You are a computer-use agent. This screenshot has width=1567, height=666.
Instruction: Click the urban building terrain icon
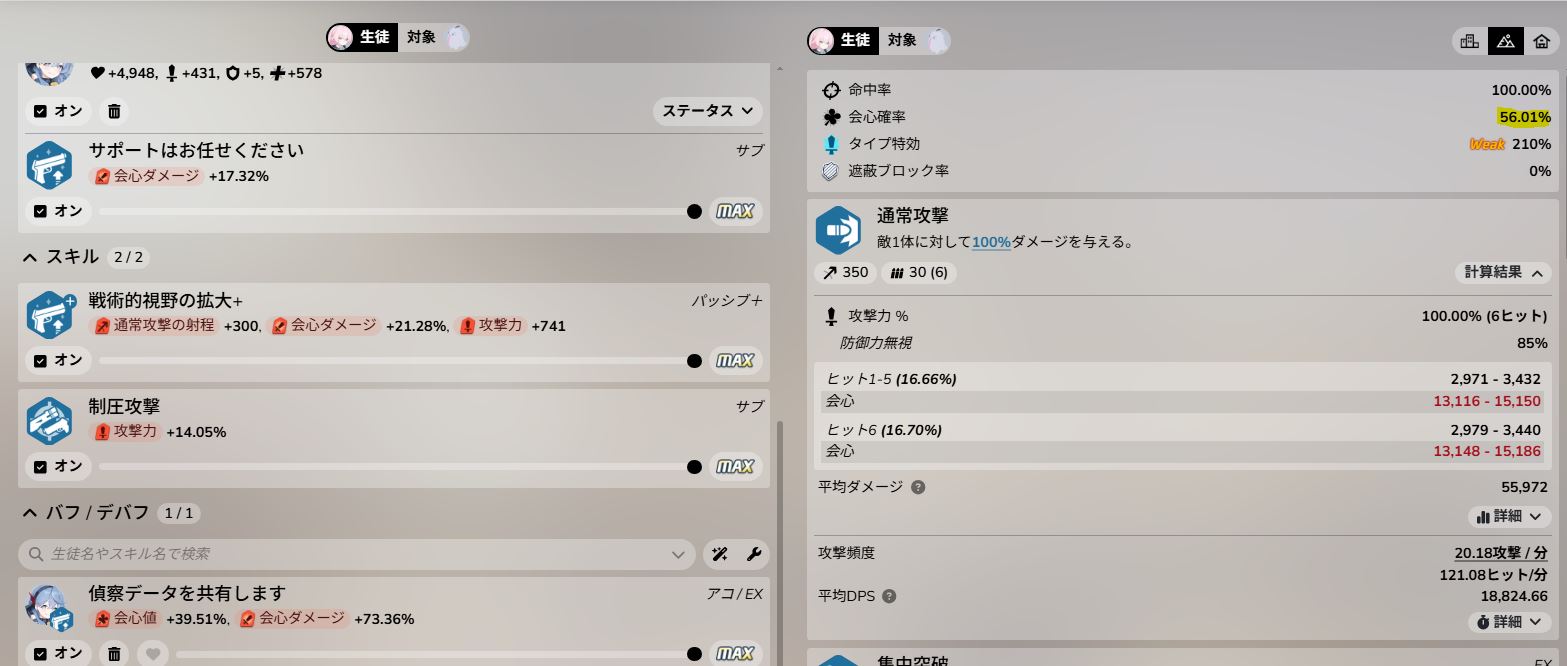[1469, 41]
